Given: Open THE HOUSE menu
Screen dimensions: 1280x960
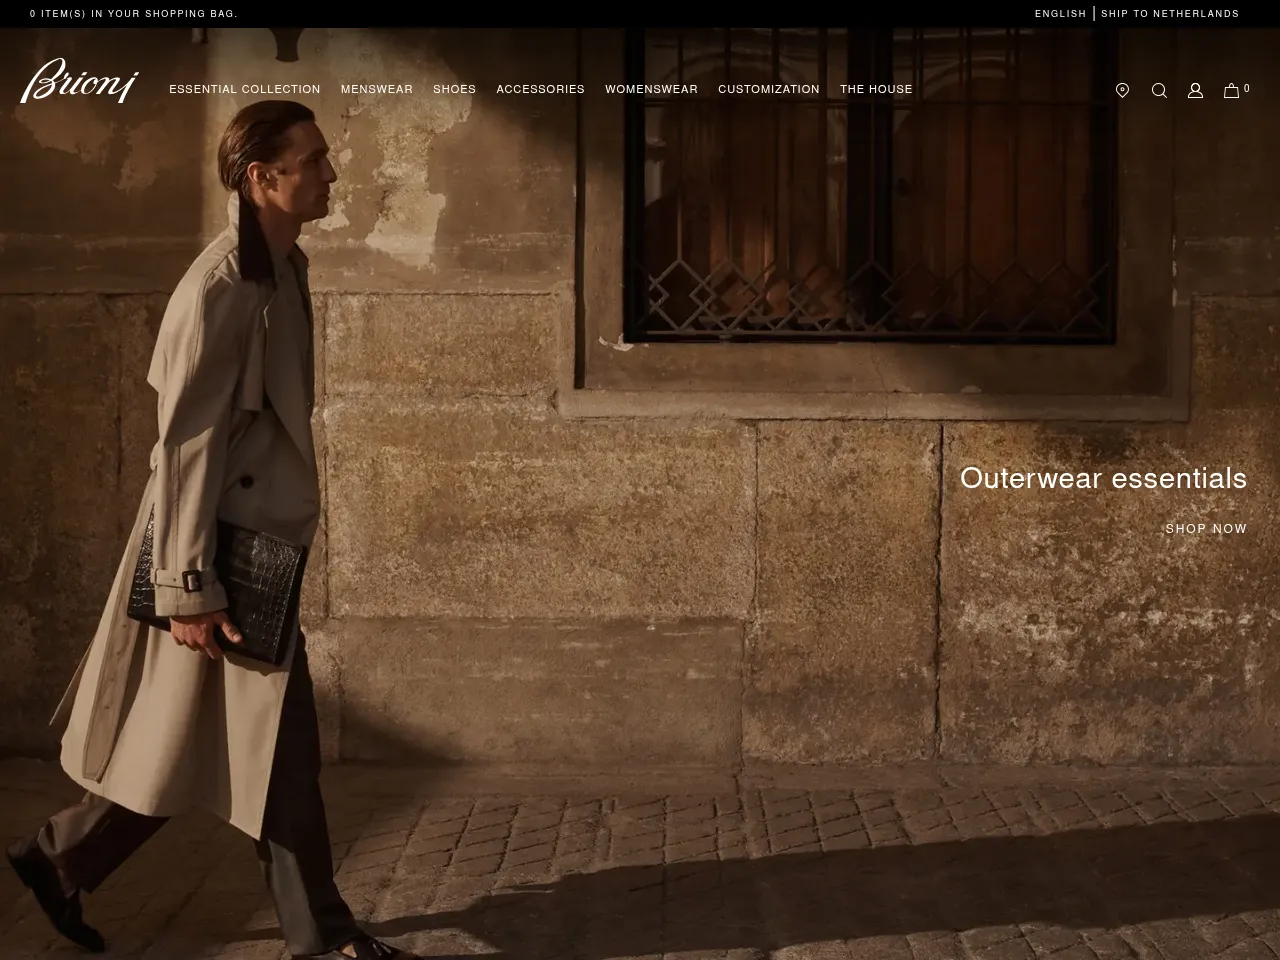Looking at the screenshot, I should click(x=876, y=89).
